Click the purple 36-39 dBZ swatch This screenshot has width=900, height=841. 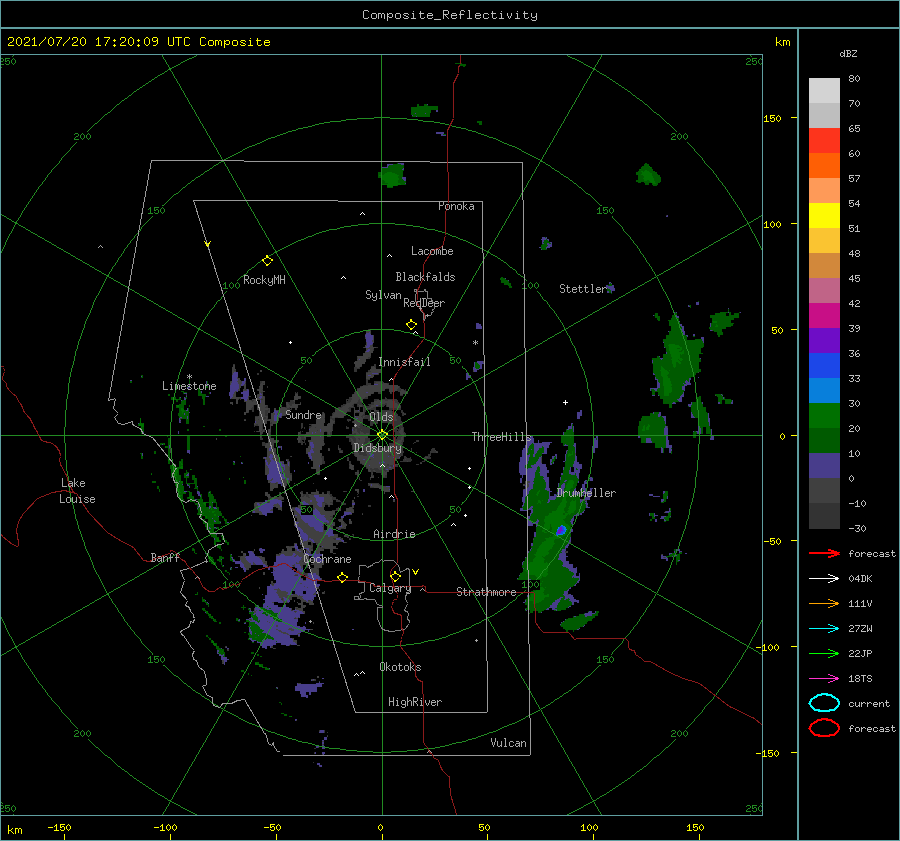(x=824, y=341)
